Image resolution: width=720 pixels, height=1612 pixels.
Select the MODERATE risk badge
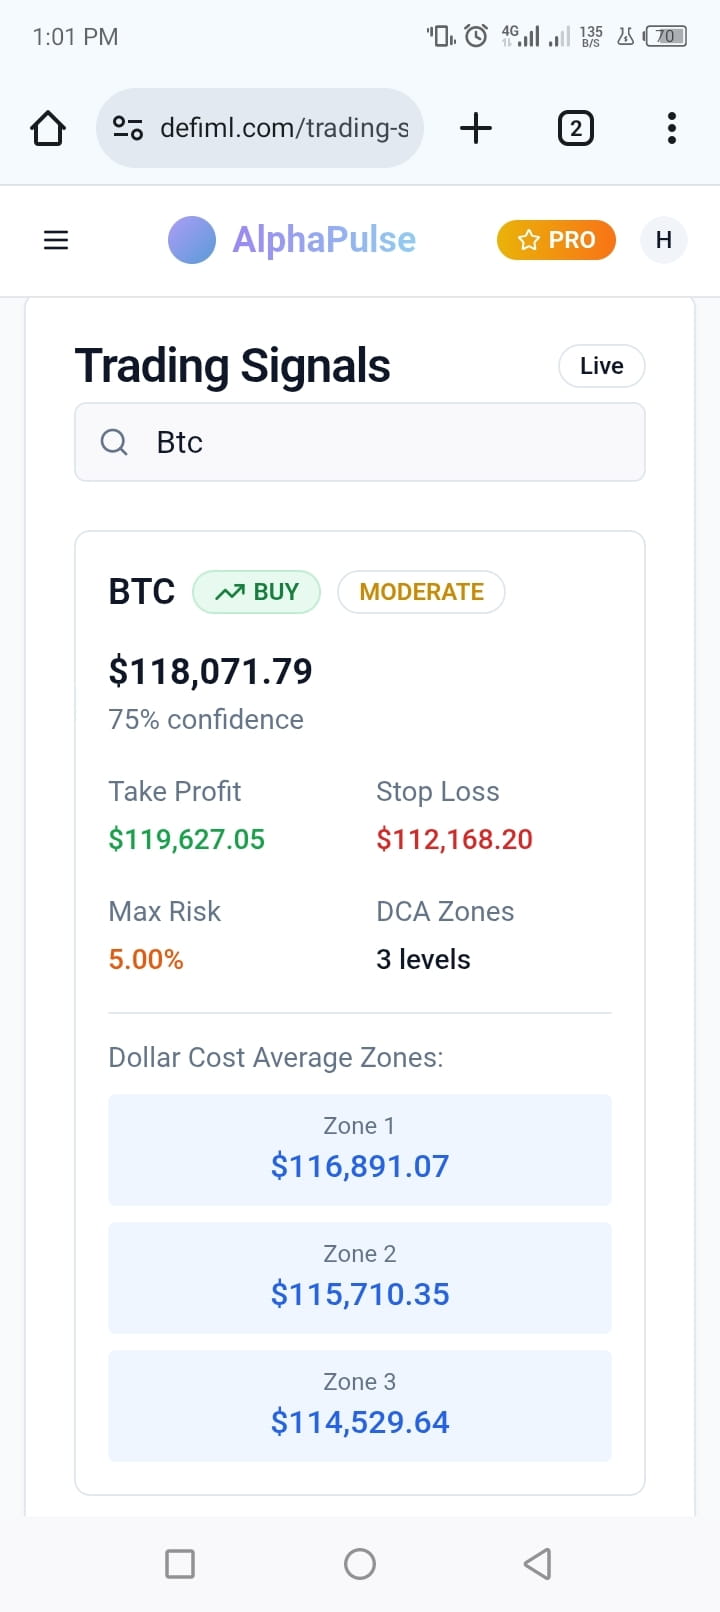tap(421, 592)
